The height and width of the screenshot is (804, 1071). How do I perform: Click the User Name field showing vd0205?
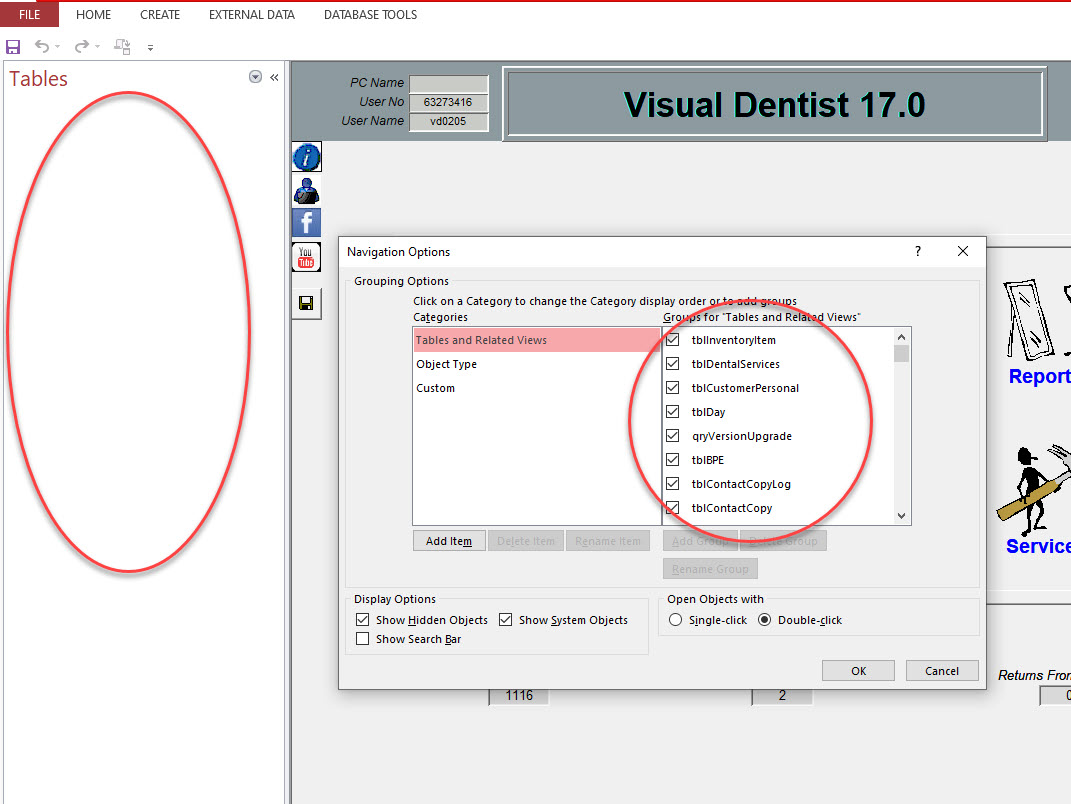pos(449,122)
